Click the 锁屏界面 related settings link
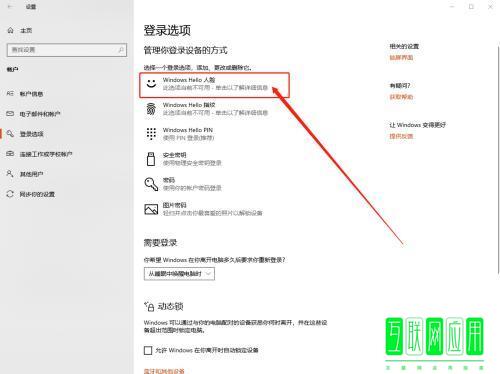The image size is (500, 374). (x=401, y=58)
